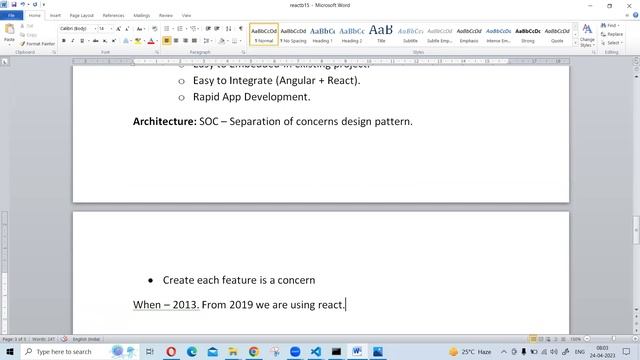640x360 pixels.
Task: Open the multilevel list menu
Action: pos(193,29)
